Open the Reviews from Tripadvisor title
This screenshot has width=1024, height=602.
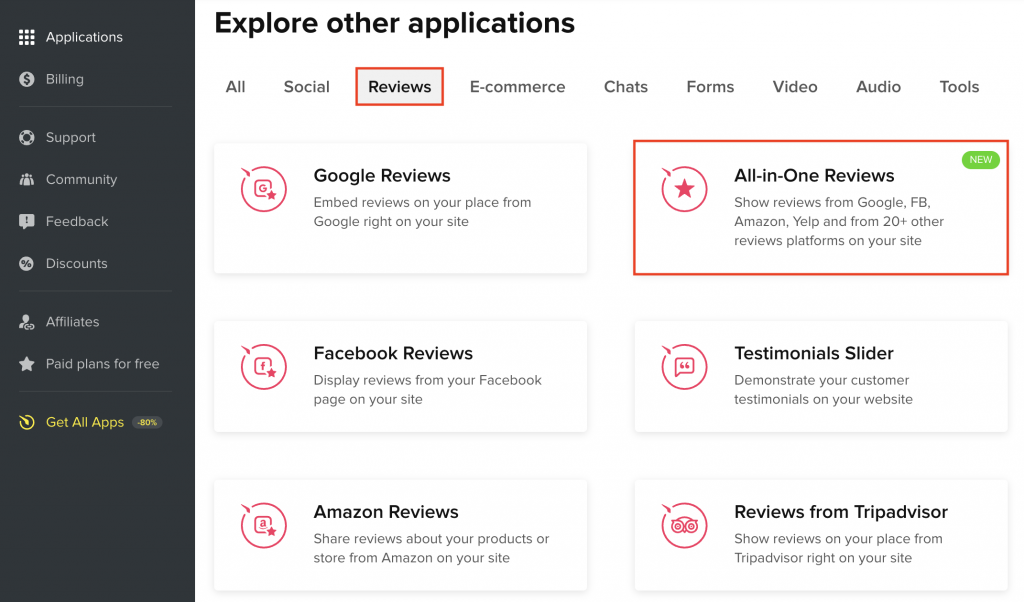(x=840, y=512)
